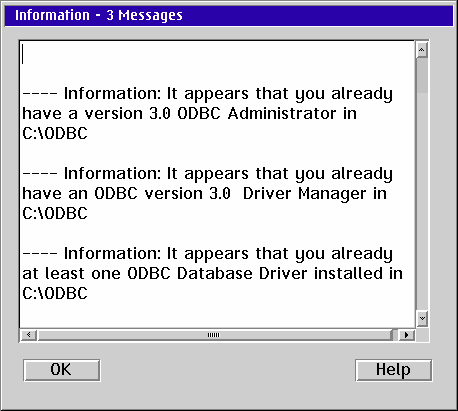
Task: Open Help for this information dialog
Action: click(x=394, y=370)
